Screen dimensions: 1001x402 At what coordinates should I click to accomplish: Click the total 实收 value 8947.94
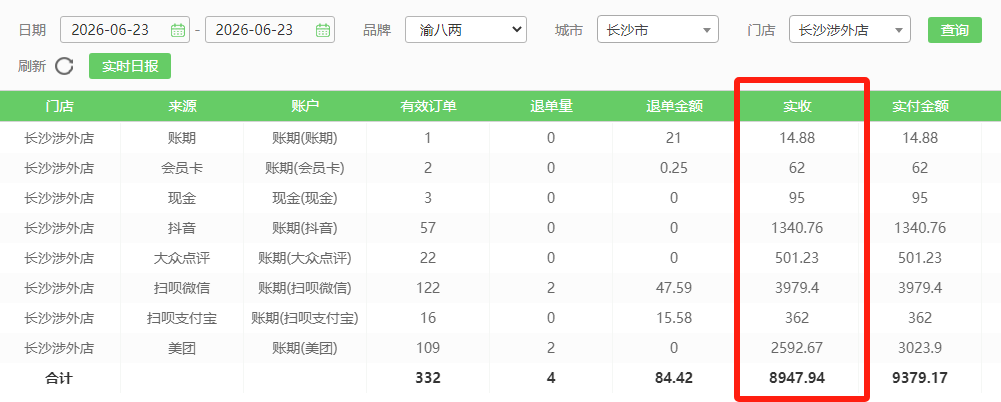pos(797,378)
